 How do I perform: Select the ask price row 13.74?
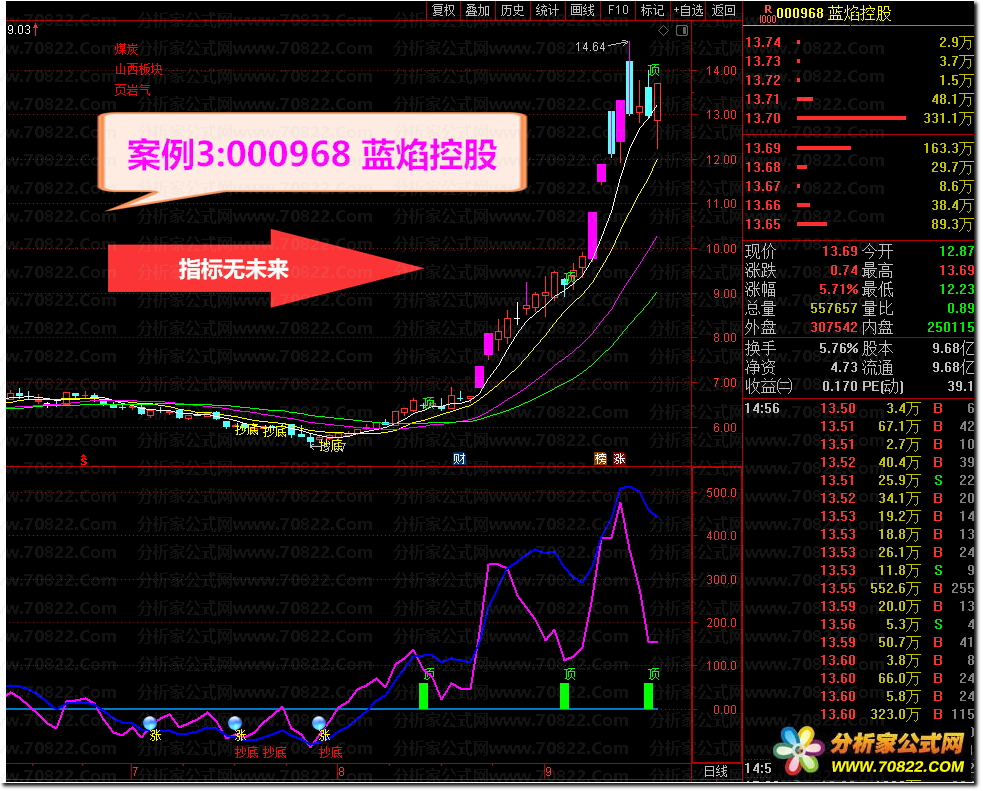click(859, 43)
